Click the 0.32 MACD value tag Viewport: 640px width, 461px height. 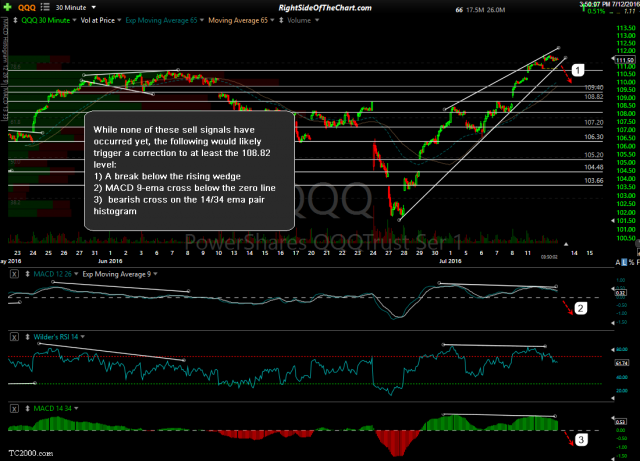tap(620, 293)
